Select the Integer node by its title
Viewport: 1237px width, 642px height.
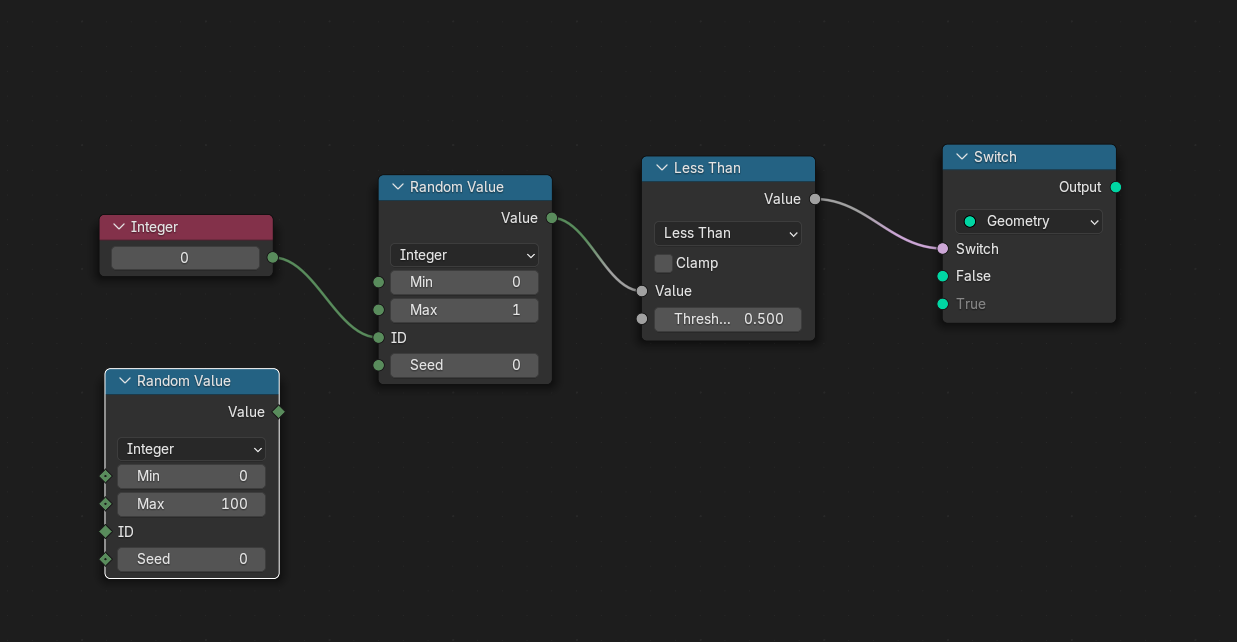[154, 228]
